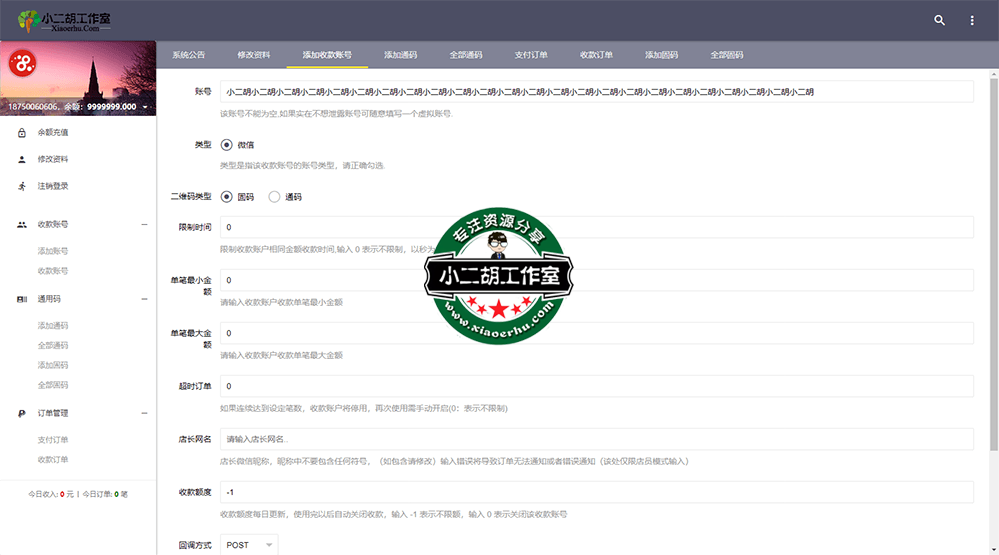Open 支付订单 link under 订单管理
Image resolution: width=999 pixels, height=555 pixels.
53,440
